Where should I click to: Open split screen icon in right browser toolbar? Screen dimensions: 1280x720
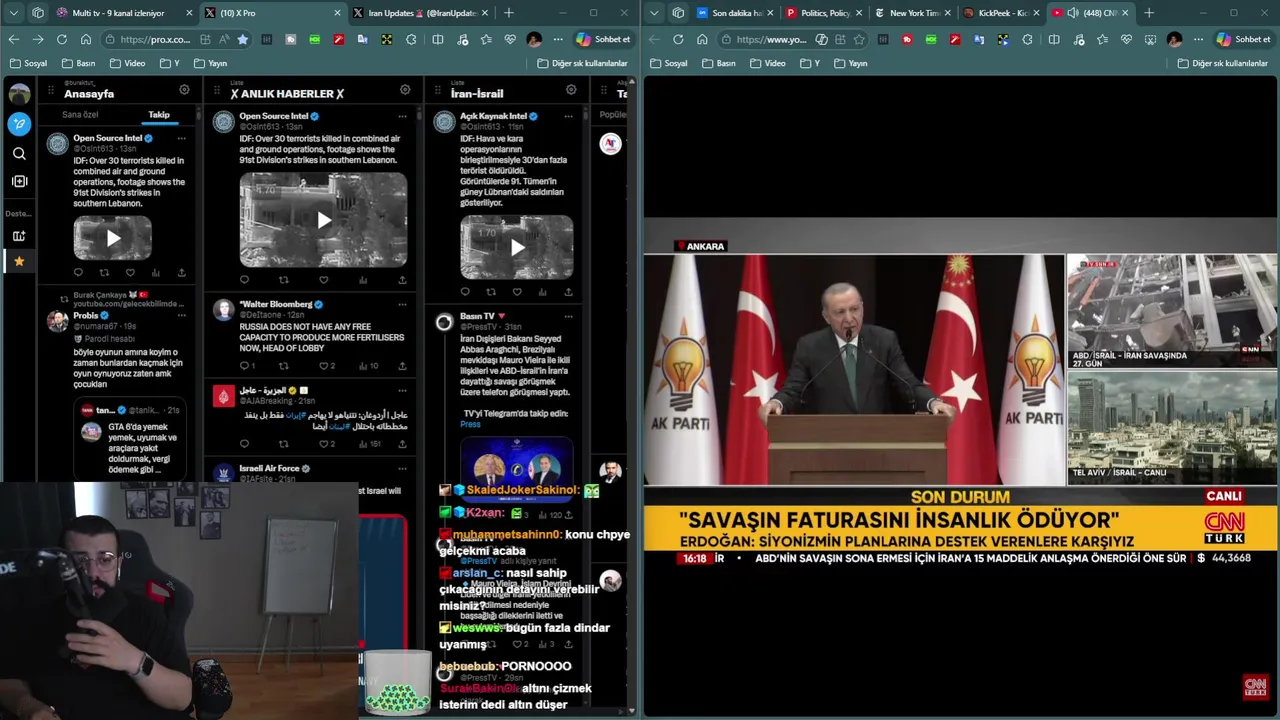pos(1054,39)
